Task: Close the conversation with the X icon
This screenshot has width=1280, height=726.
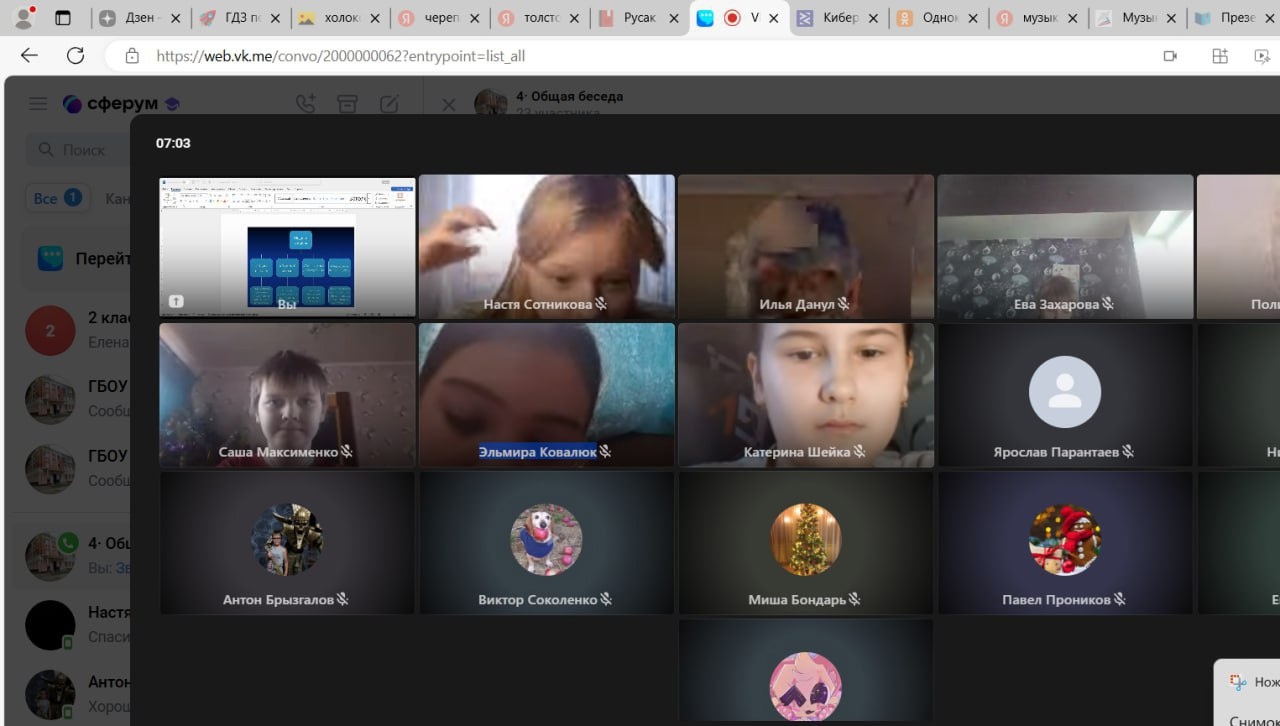Action: pos(449,104)
